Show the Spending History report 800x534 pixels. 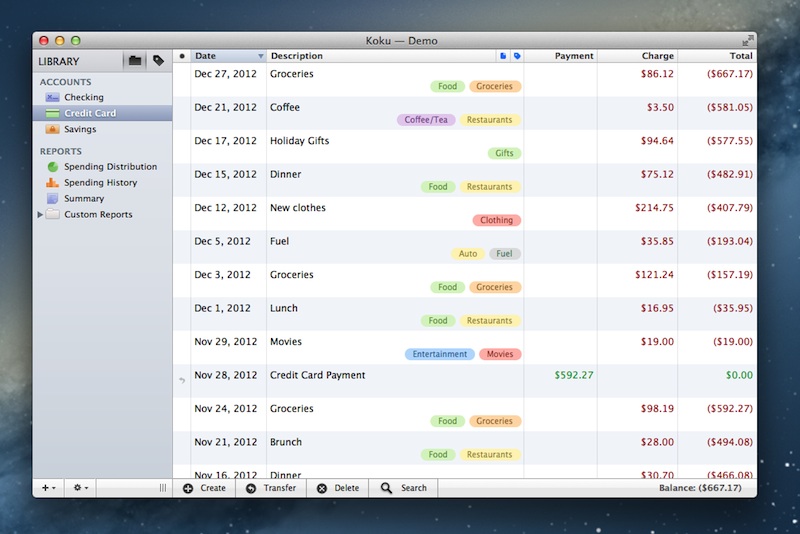coord(100,183)
